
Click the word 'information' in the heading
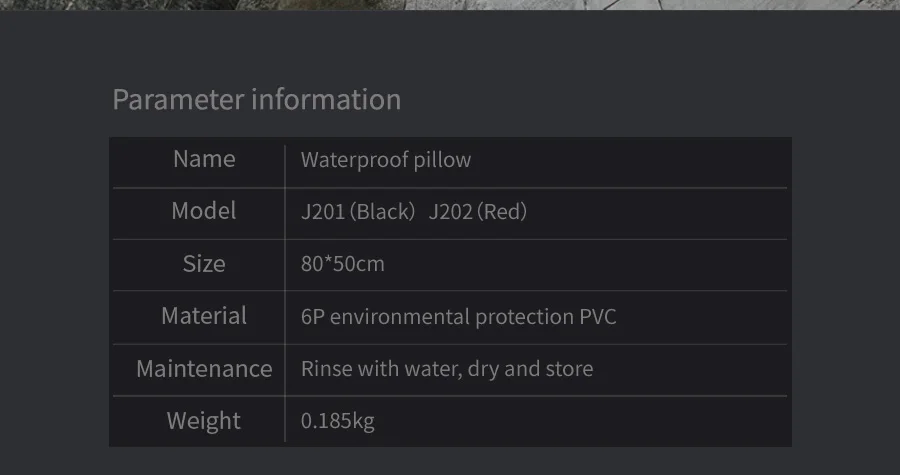click(x=326, y=100)
